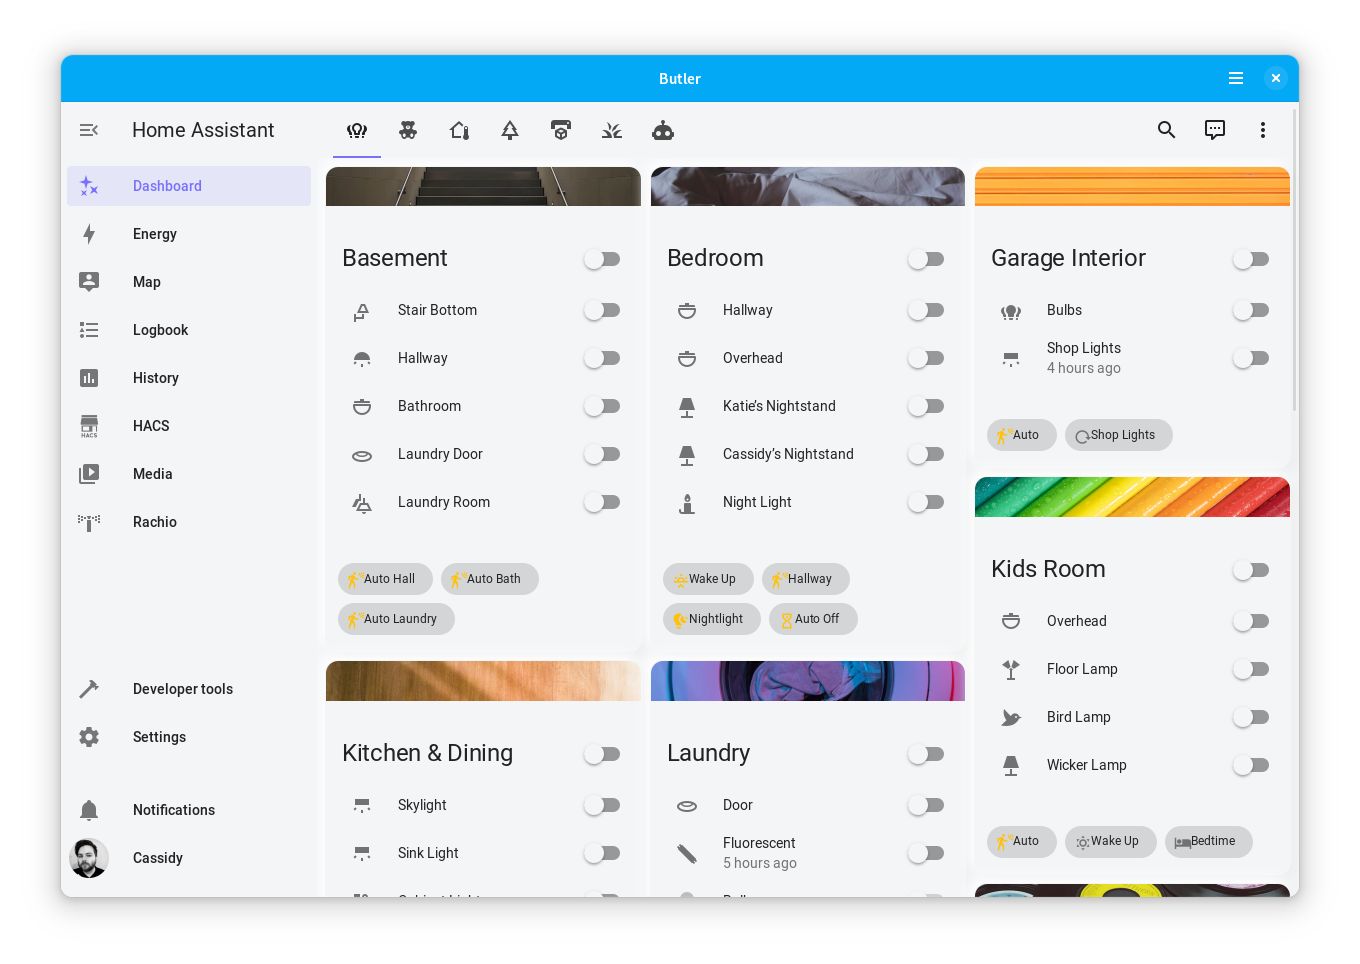Open the Assist chat bubble icon
This screenshot has width=1360, height=964.
click(x=1214, y=130)
